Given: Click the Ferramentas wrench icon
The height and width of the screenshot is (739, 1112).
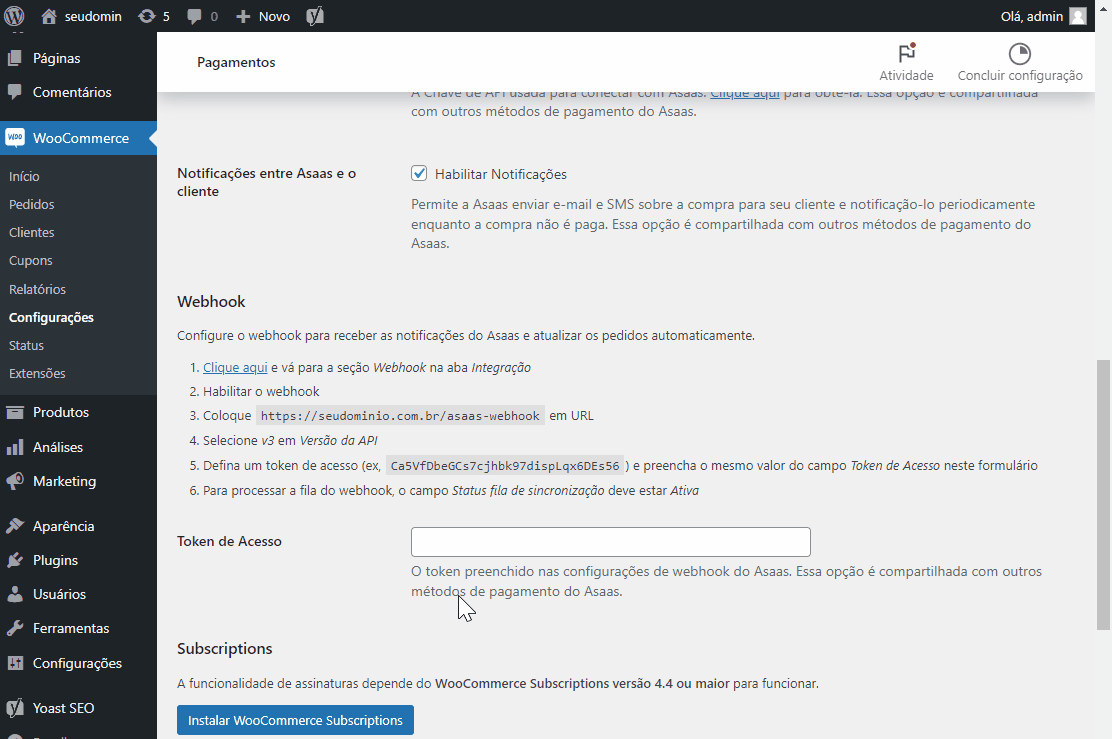Looking at the screenshot, I should (15, 628).
